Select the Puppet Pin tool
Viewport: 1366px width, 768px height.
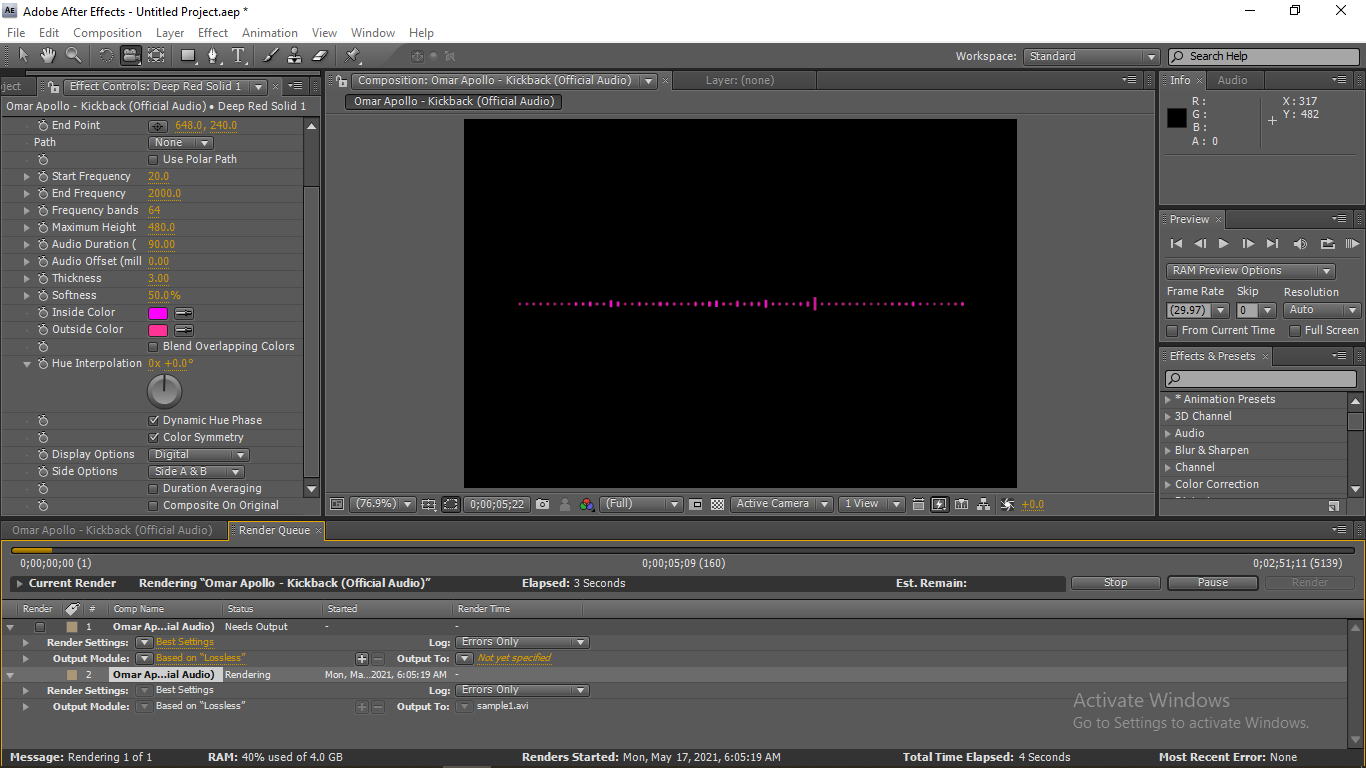coord(352,56)
